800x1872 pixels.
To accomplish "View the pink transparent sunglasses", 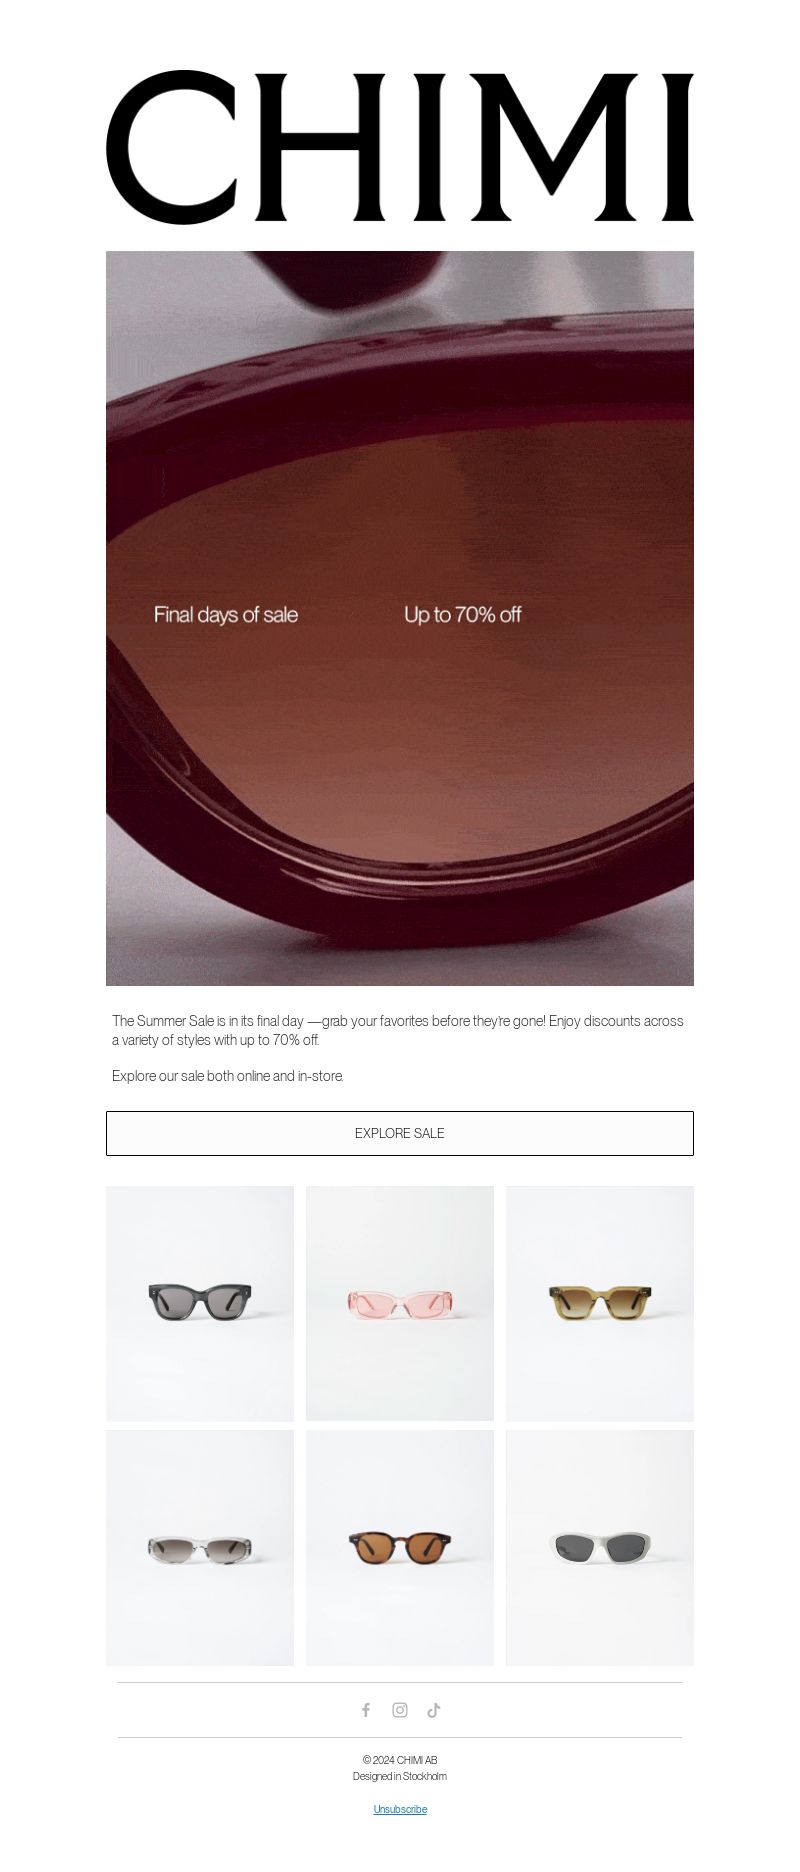I will click(400, 1304).
